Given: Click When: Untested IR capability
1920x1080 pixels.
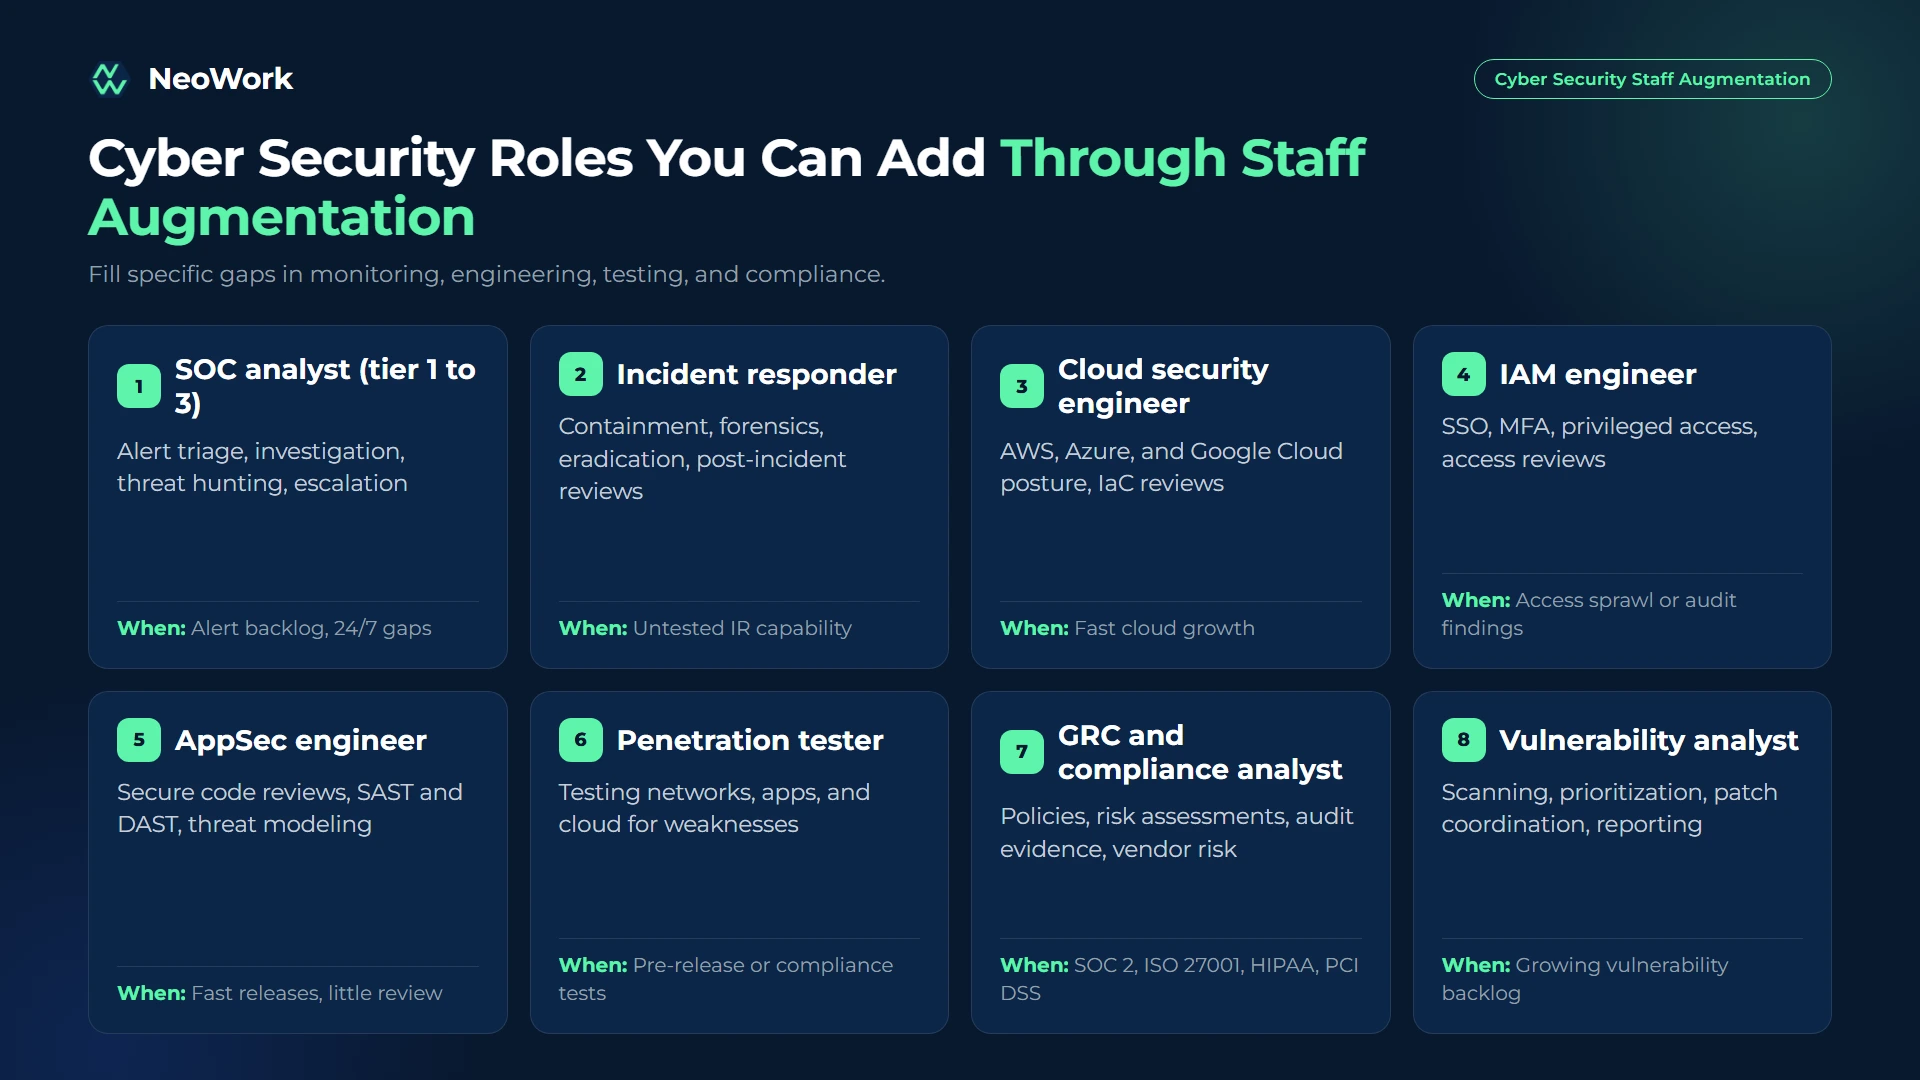Looking at the screenshot, I should point(705,628).
